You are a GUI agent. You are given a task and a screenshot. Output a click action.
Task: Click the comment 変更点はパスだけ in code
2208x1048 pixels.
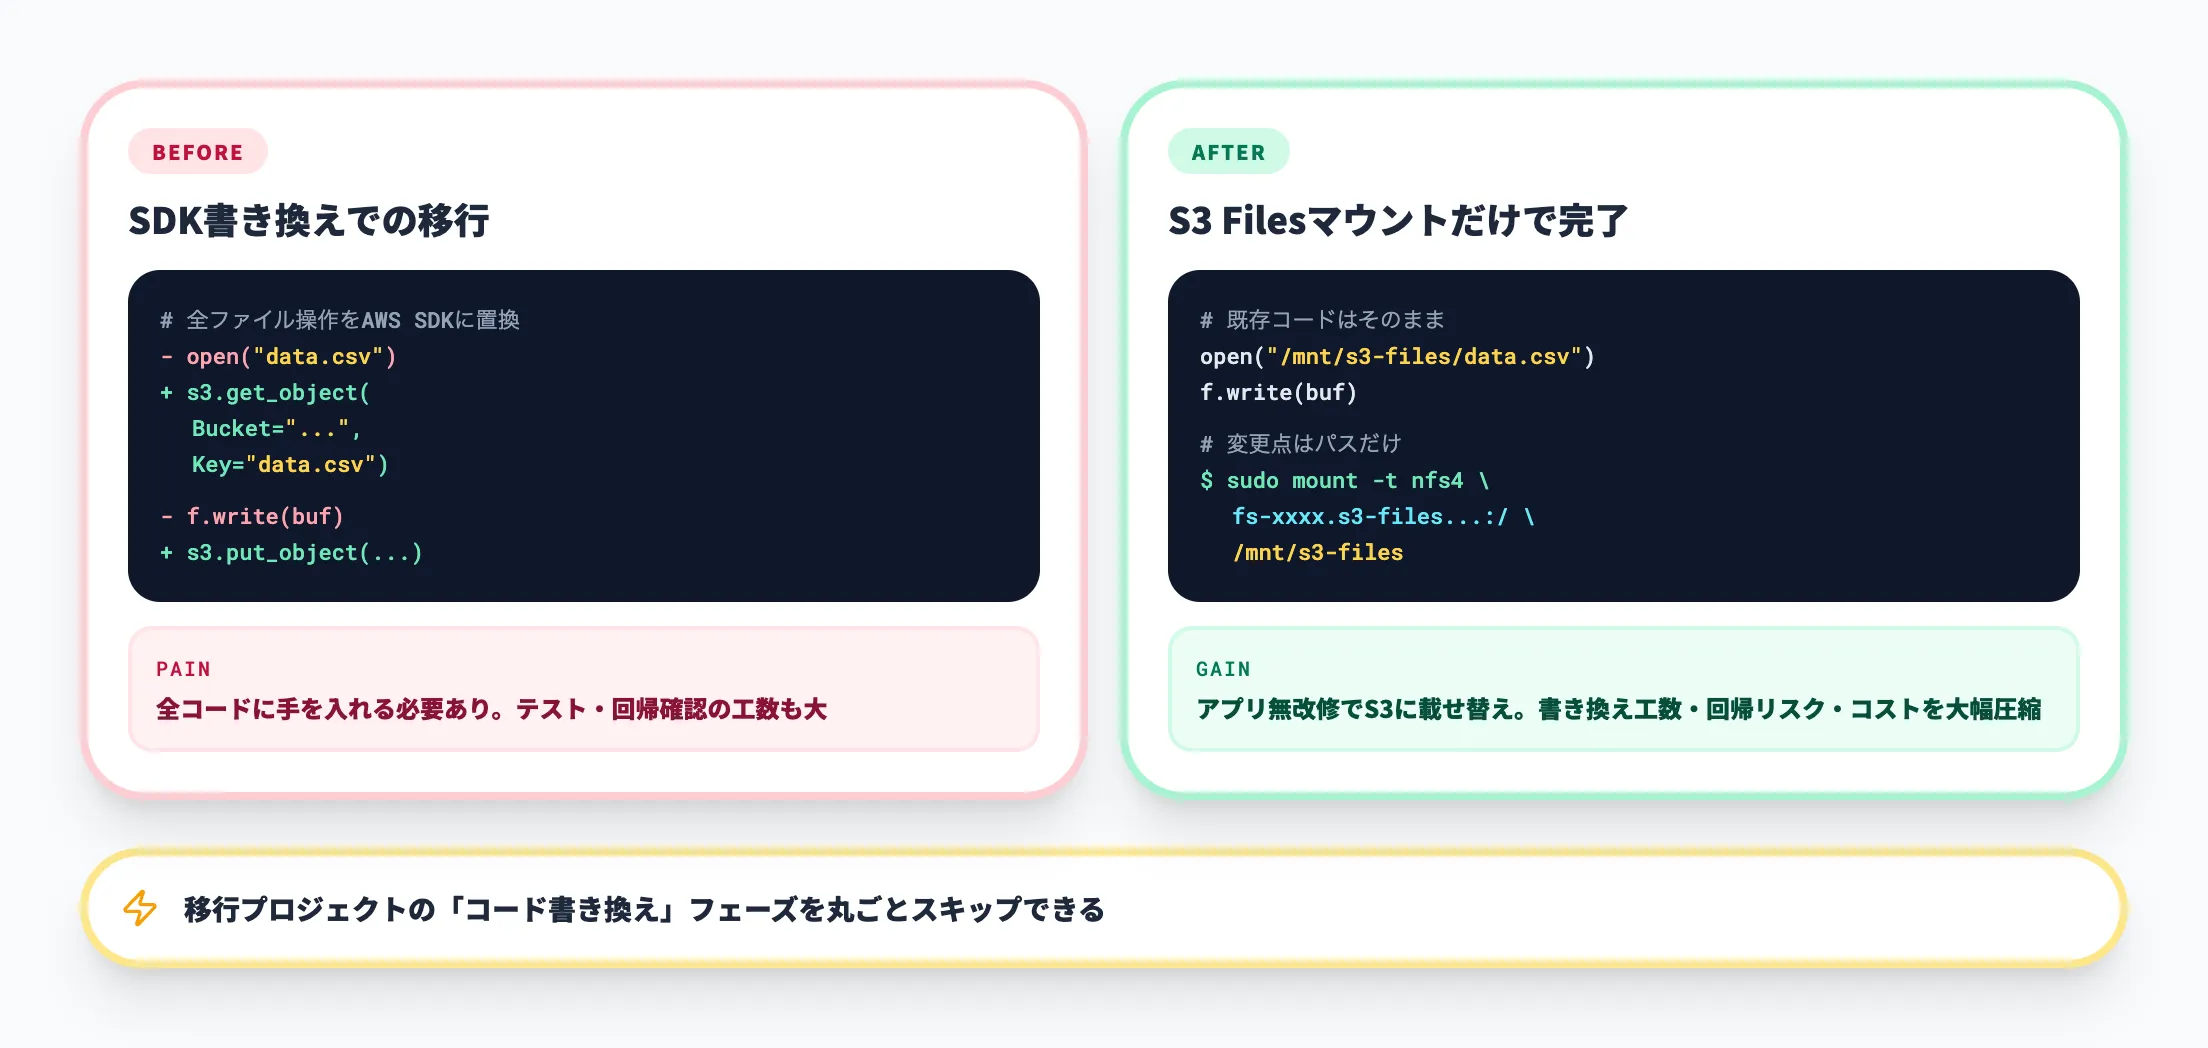pyautogui.click(x=1302, y=443)
